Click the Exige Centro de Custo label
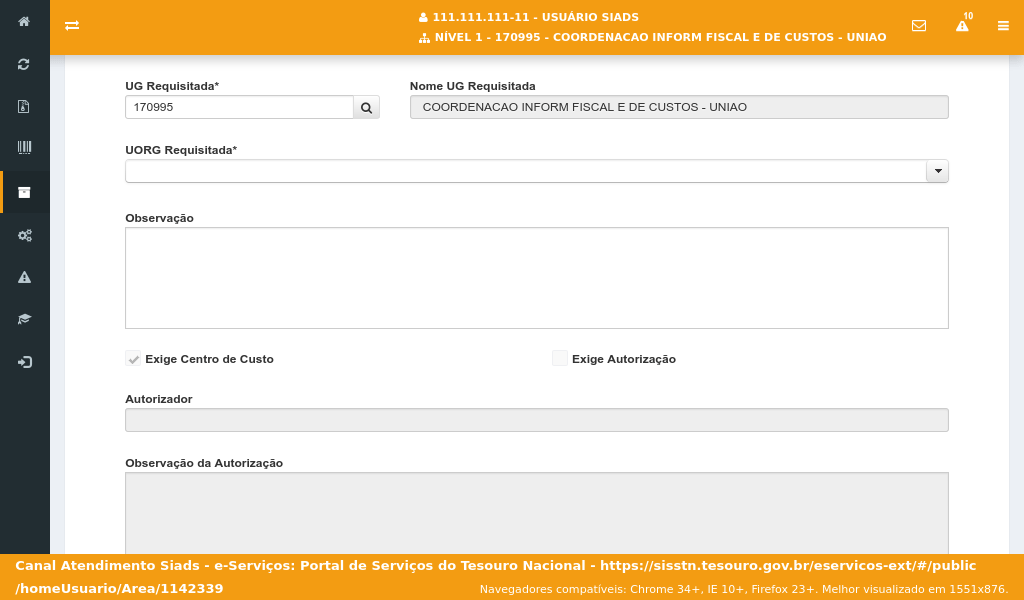 click(210, 359)
